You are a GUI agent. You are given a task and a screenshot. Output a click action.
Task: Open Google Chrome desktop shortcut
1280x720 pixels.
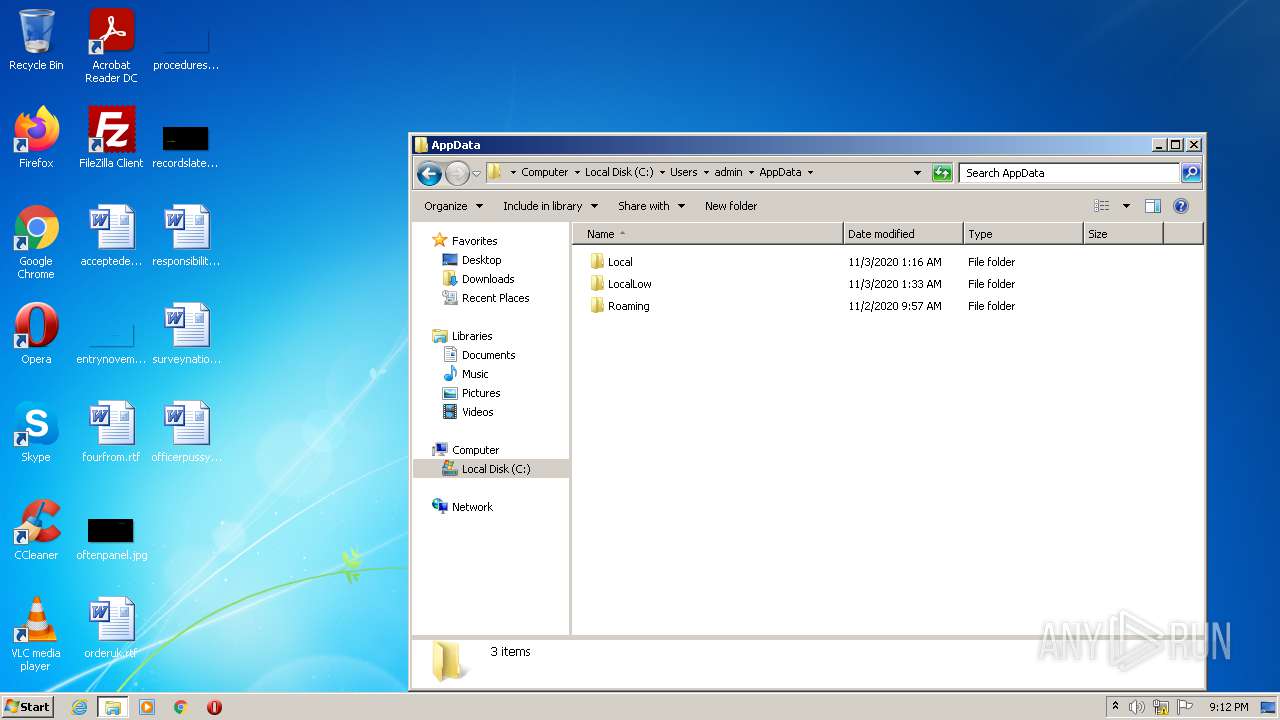point(36,242)
